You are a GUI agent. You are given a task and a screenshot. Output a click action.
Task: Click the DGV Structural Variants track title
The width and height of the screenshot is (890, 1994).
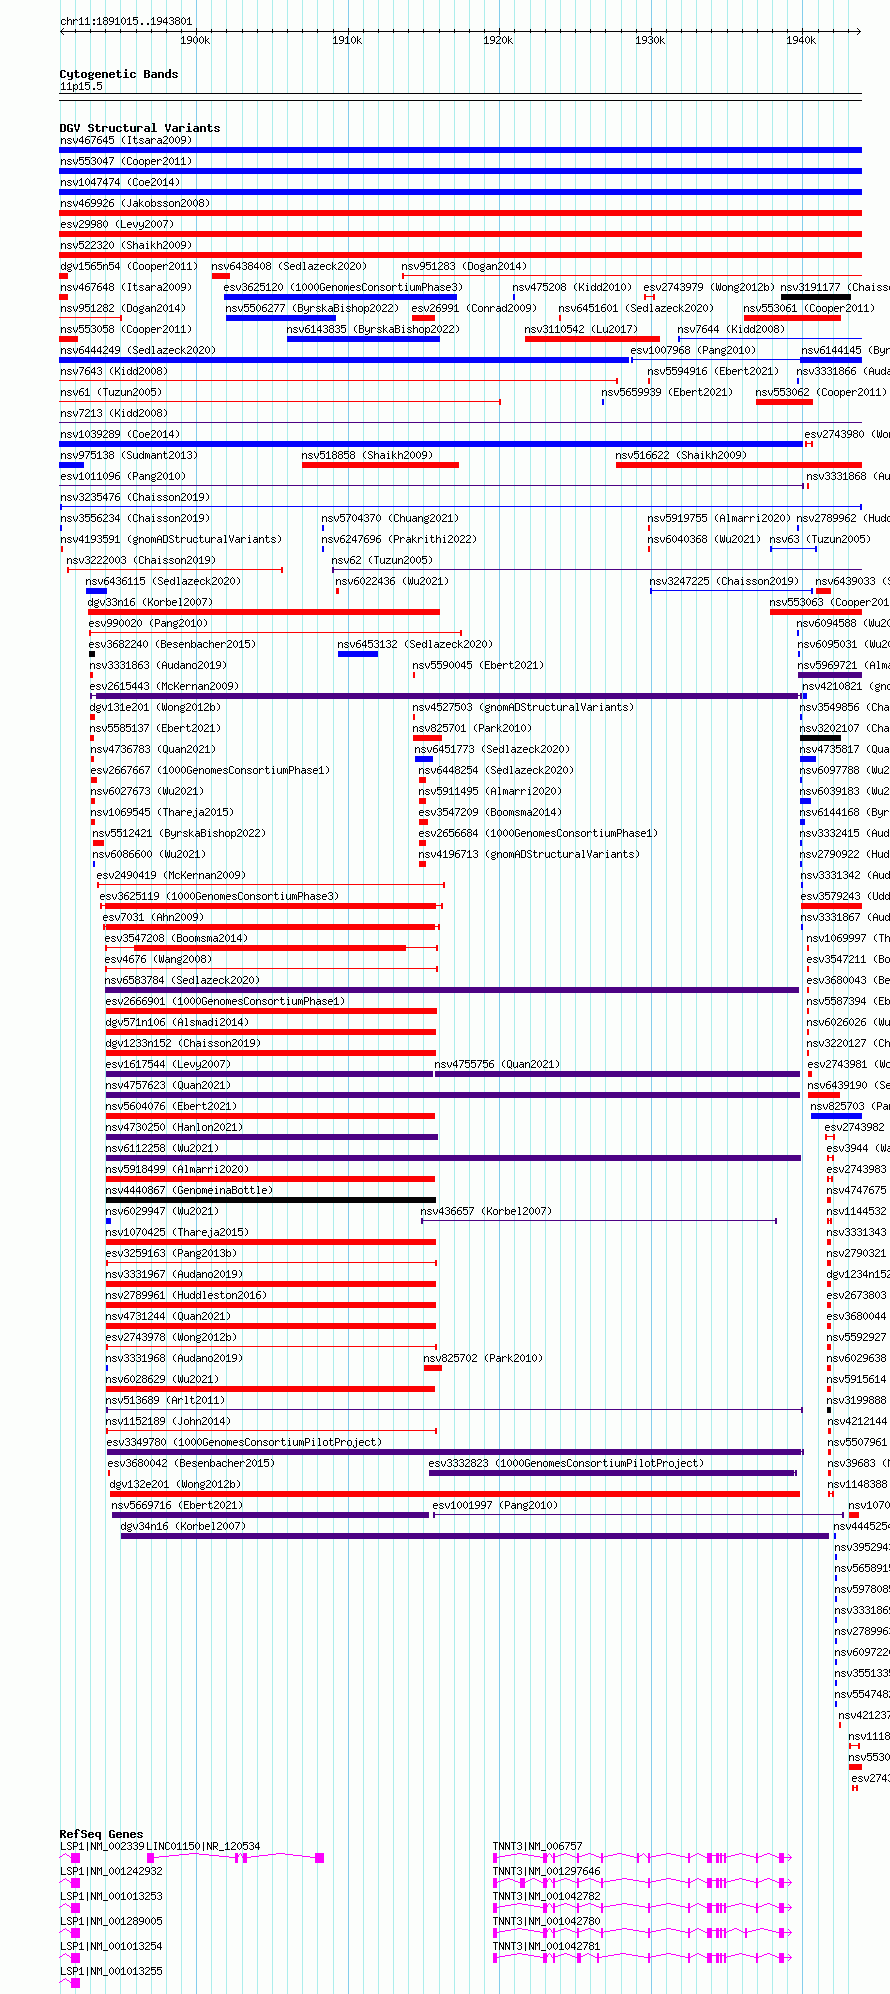click(x=140, y=128)
